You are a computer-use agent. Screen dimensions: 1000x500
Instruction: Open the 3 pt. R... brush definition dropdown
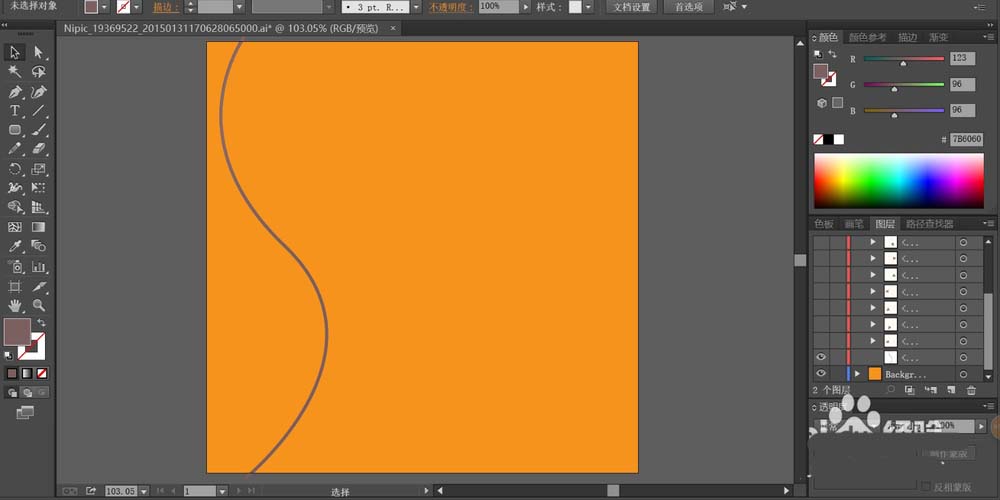click(x=416, y=7)
